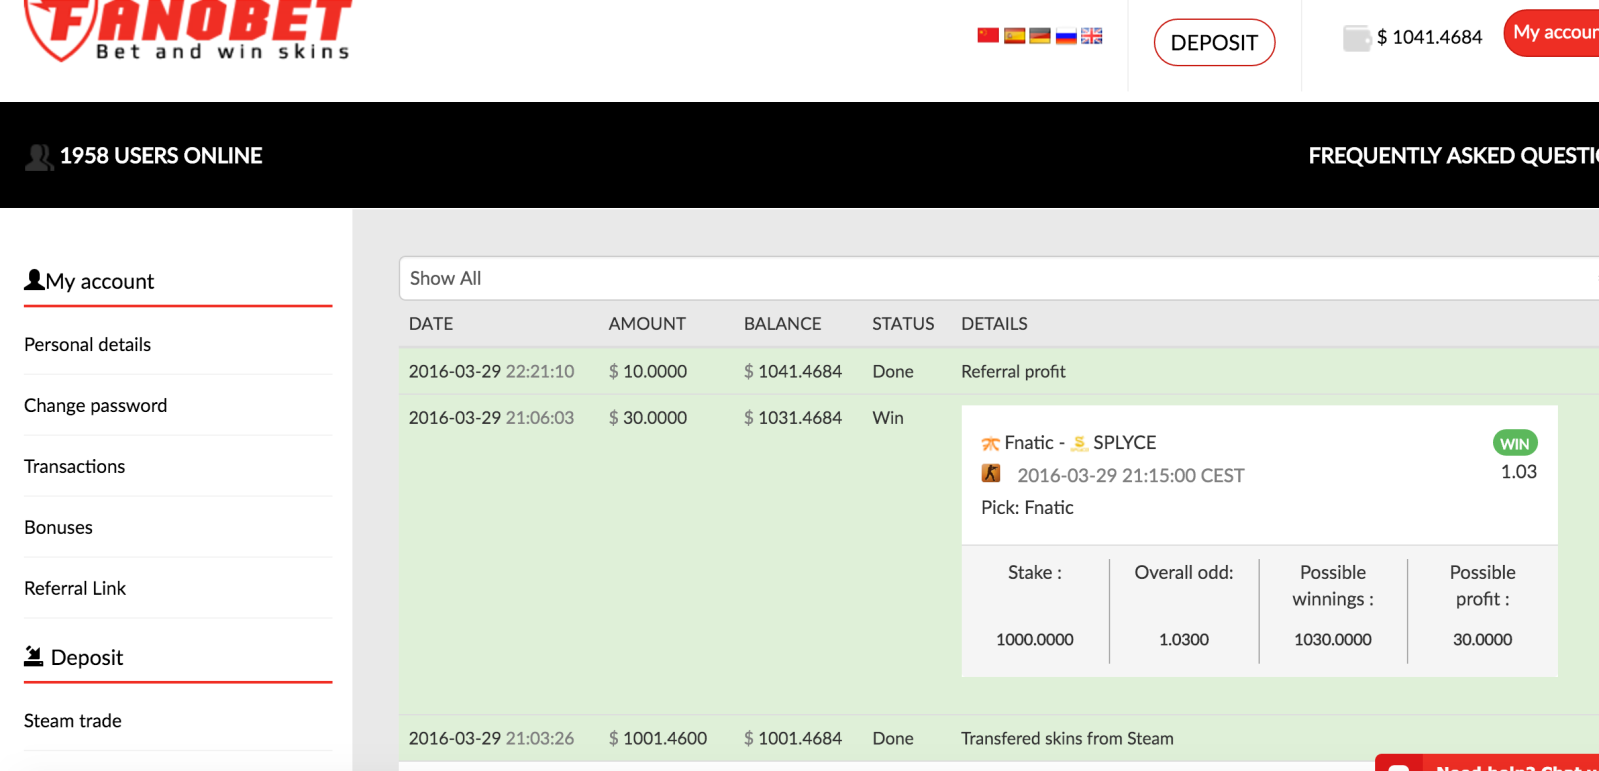Open the Transactions section
1599x771 pixels.
(74, 467)
